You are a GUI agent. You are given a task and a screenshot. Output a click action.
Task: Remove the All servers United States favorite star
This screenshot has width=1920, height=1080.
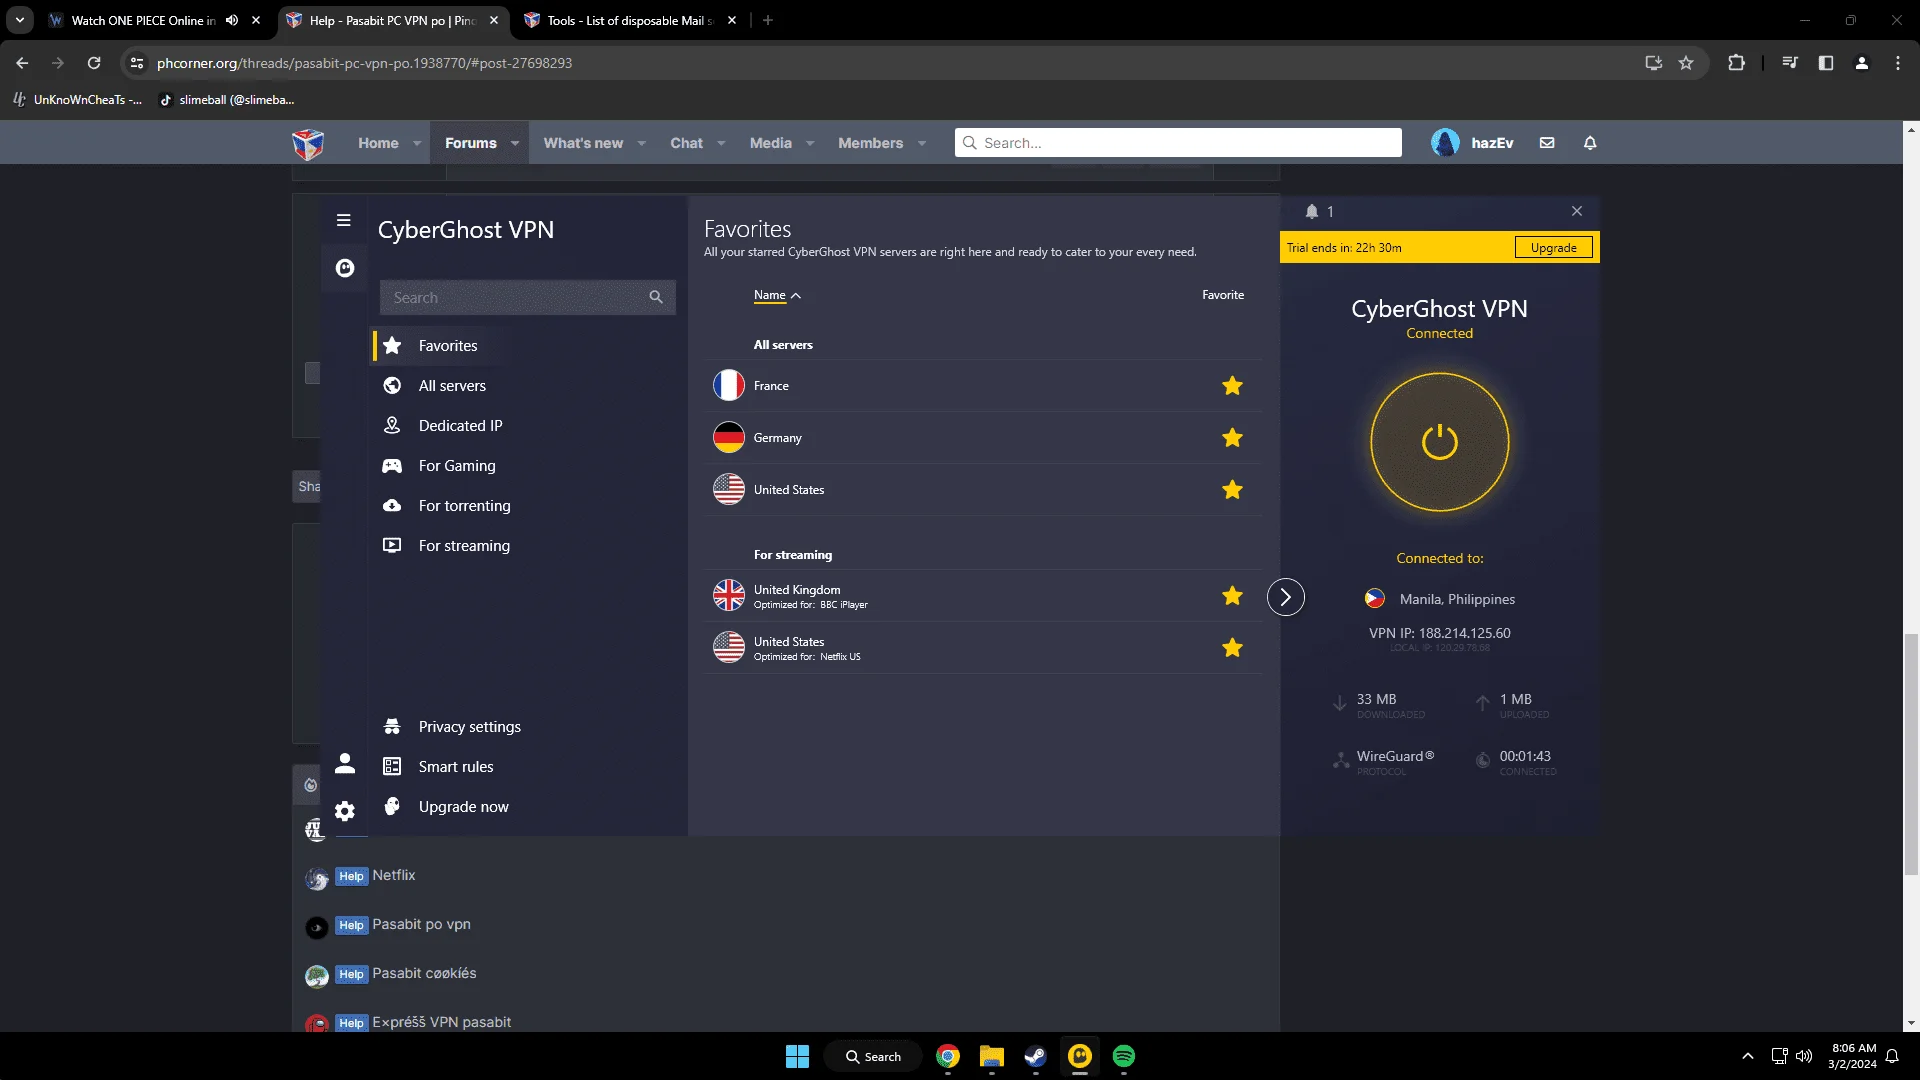(1232, 490)
